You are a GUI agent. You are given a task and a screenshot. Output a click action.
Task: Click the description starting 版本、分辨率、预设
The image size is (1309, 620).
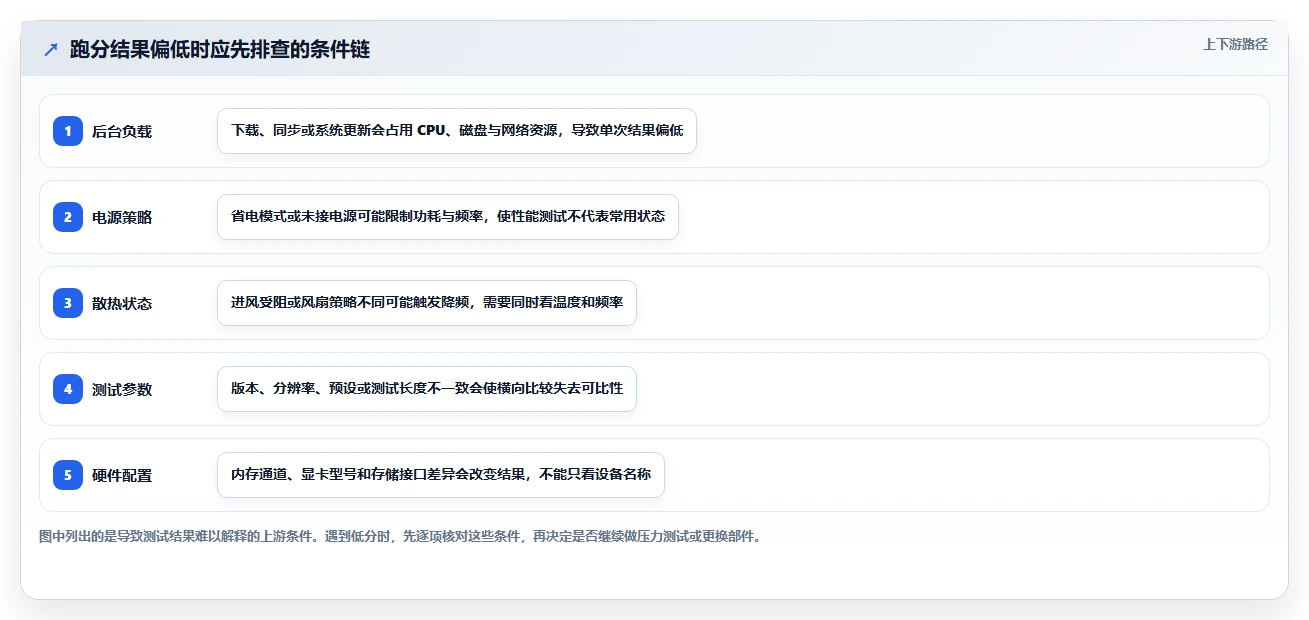coord(427,389)
